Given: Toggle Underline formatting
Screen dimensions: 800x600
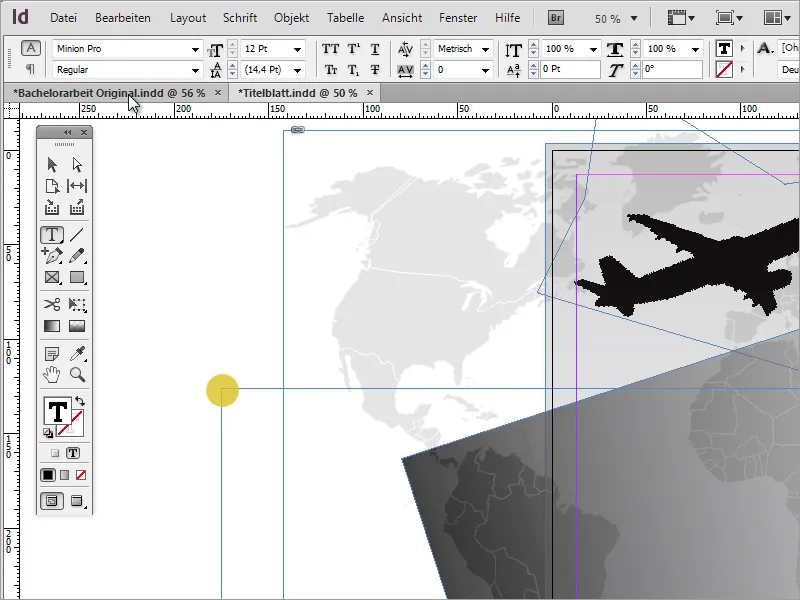Looking at the screenshot, I should tap(375, 49).
